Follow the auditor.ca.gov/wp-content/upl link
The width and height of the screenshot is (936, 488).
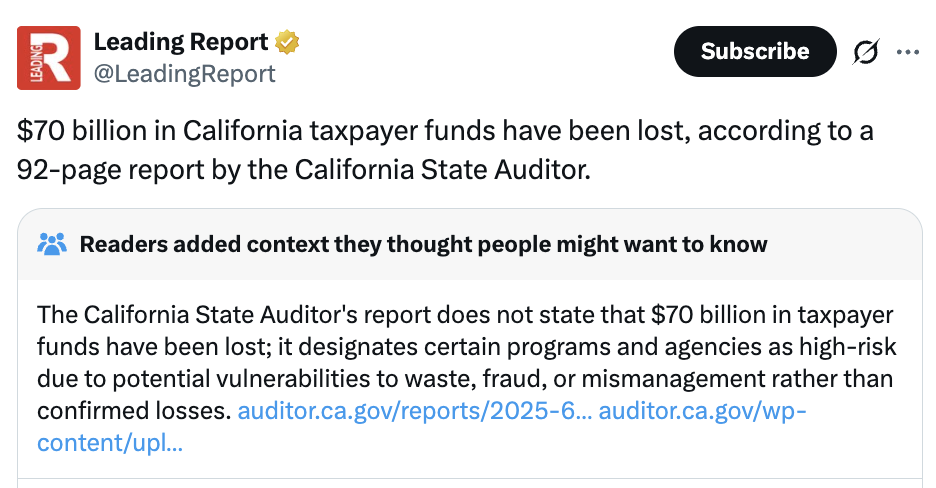coord(701,411)
